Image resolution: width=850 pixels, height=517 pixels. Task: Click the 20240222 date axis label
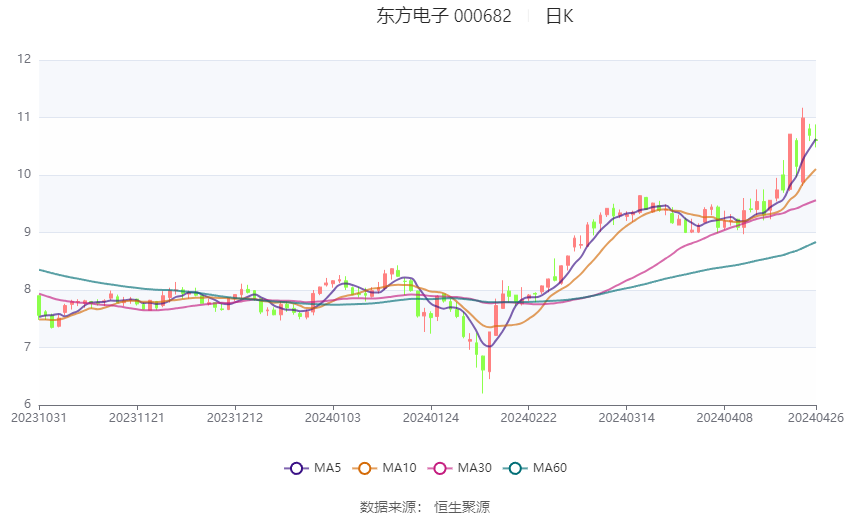(x=527, y=417)
